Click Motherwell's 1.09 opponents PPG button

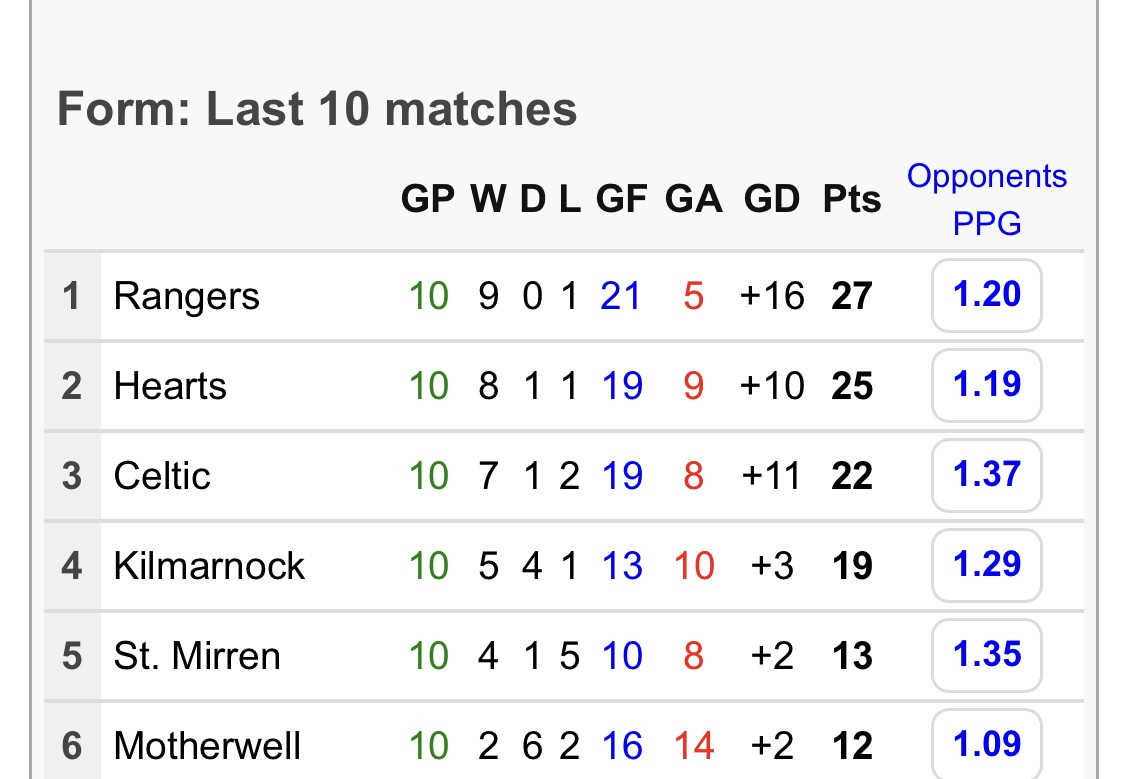click(987, 744)
